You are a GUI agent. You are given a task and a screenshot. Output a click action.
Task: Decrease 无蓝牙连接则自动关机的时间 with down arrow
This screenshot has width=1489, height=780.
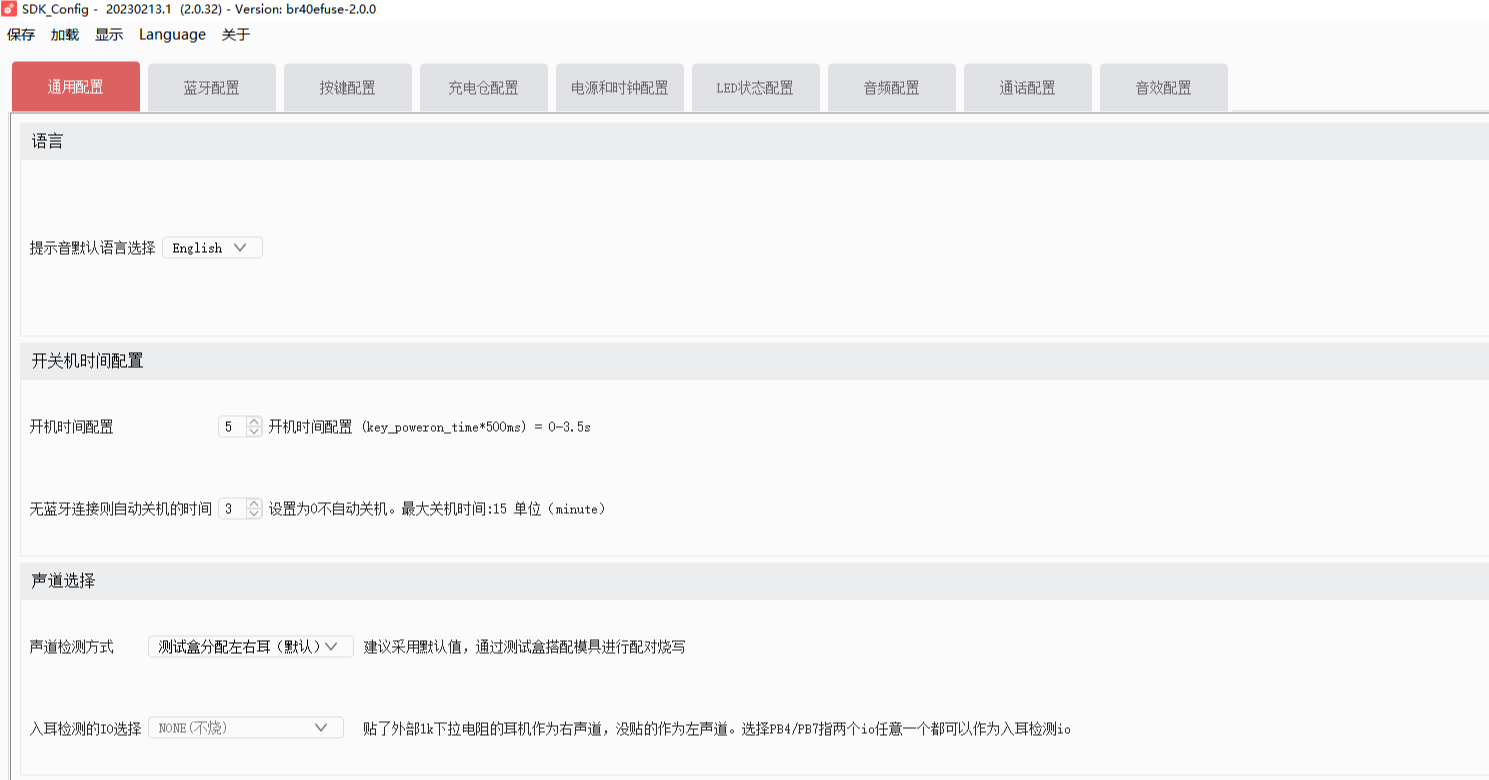[x=254, y=514]
